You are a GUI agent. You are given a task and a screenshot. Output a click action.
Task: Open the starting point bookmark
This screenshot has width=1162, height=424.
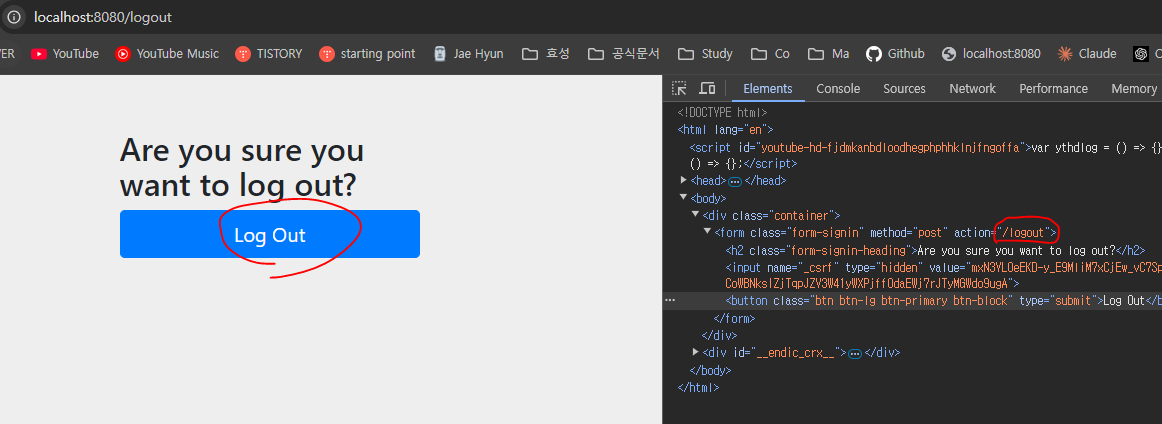(368, 53)
